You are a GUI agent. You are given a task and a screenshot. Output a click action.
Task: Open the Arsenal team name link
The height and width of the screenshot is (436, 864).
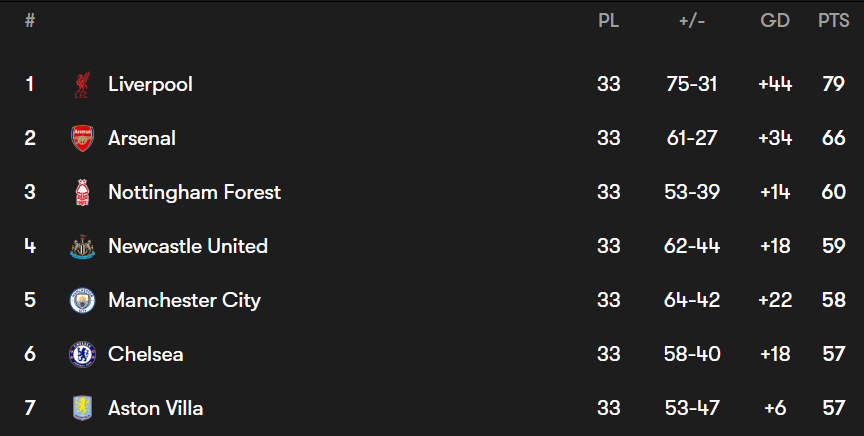point(142,138)
